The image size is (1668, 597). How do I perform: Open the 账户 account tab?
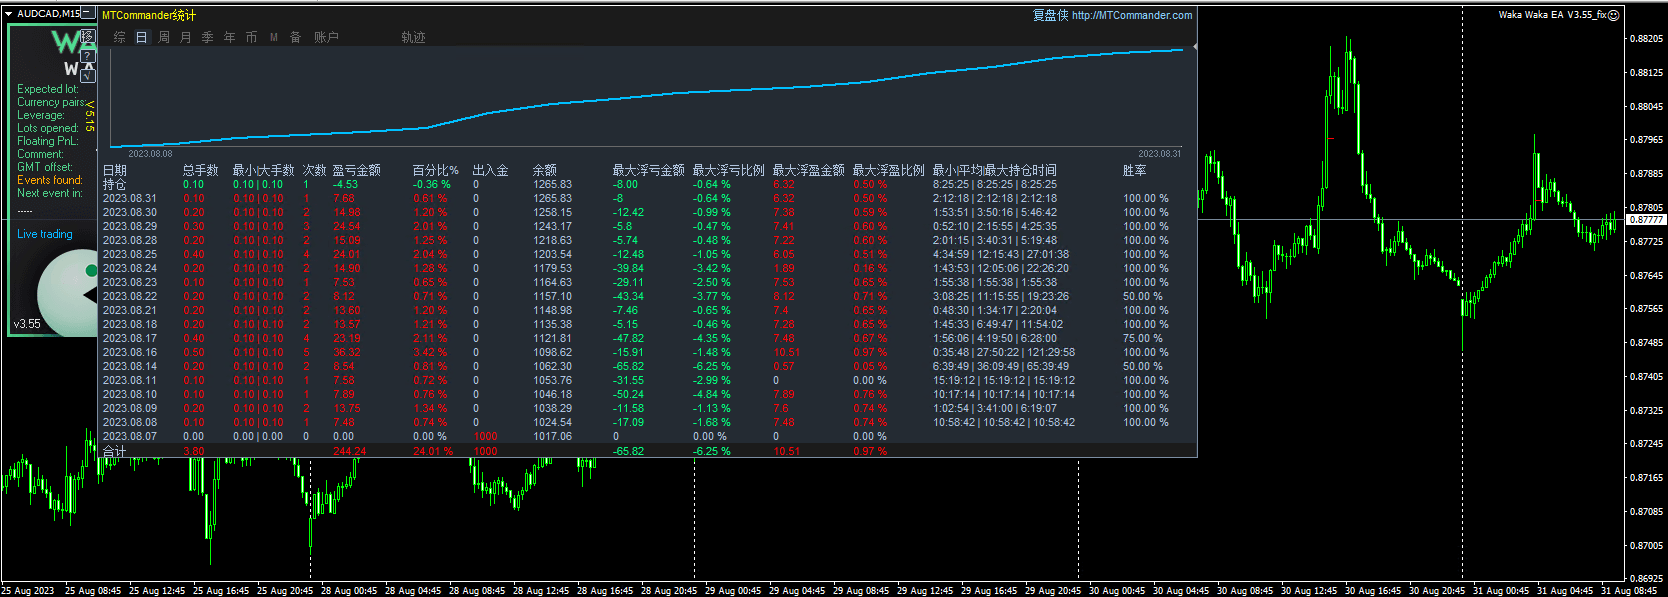326,37
